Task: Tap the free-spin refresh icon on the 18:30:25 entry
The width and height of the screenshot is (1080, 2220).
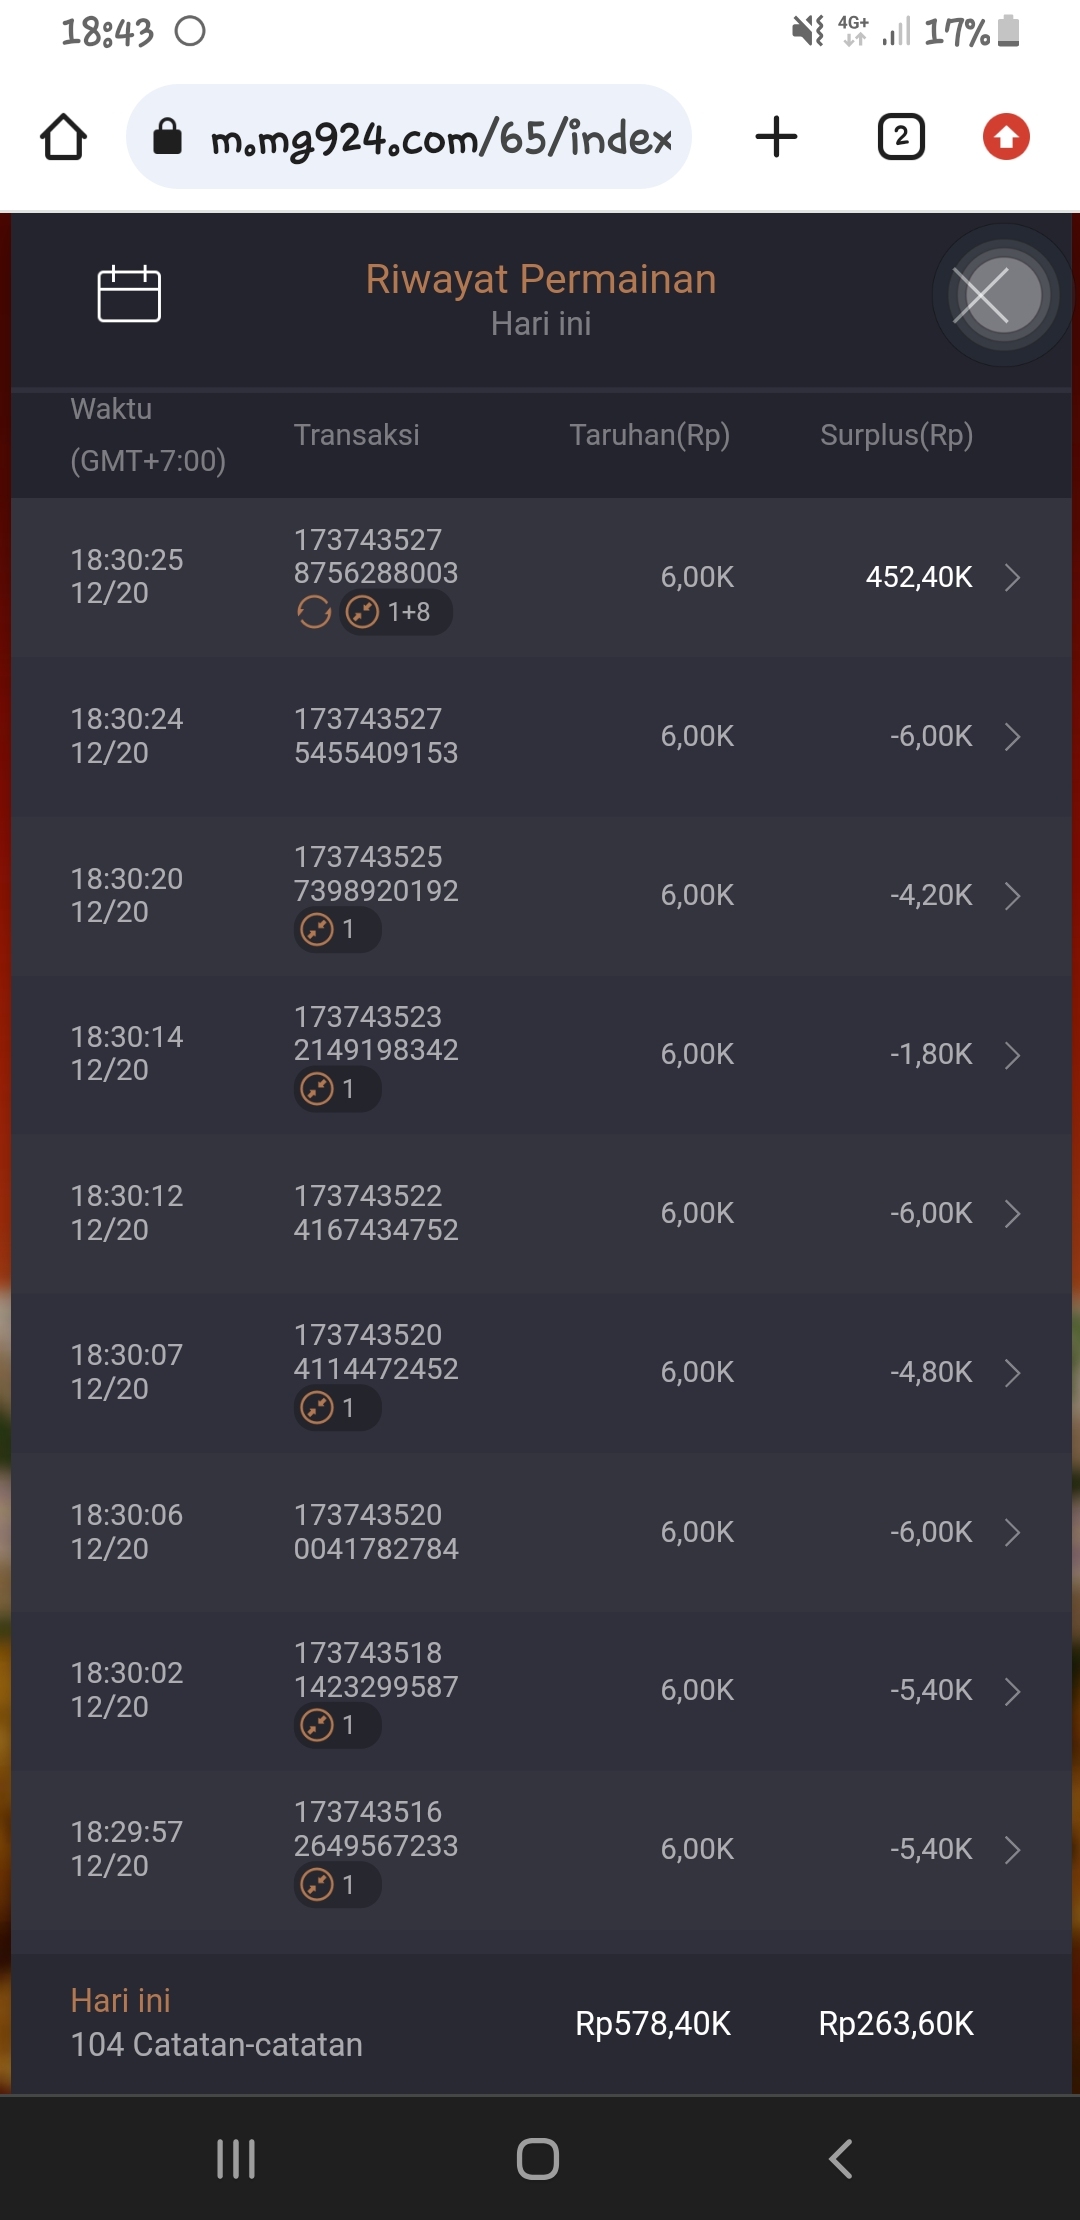Action: coord(314,612)
